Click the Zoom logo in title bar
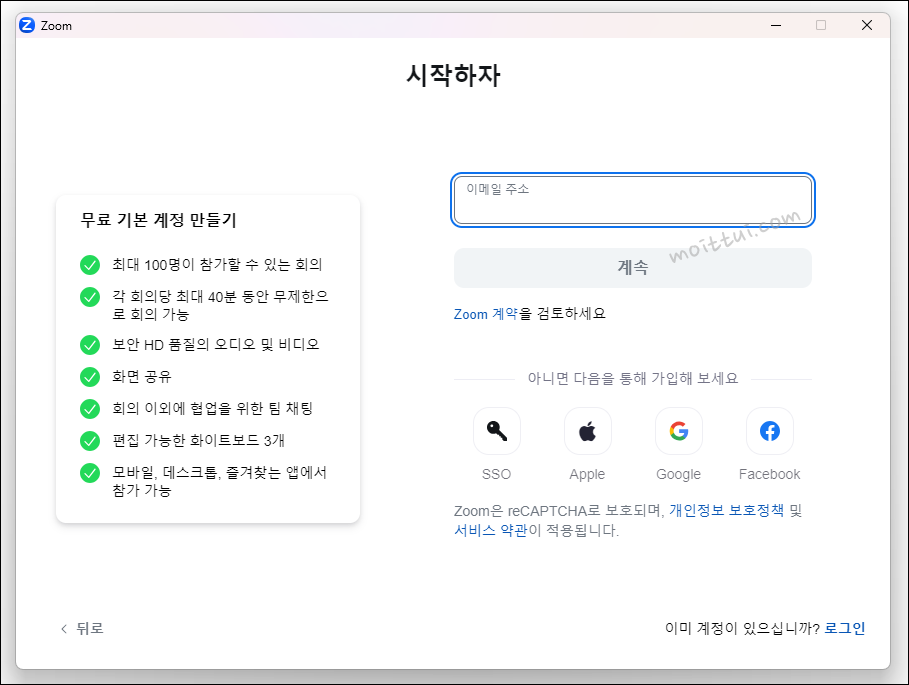The height and width of the screenshot is (685, 909). pos(27,25)
